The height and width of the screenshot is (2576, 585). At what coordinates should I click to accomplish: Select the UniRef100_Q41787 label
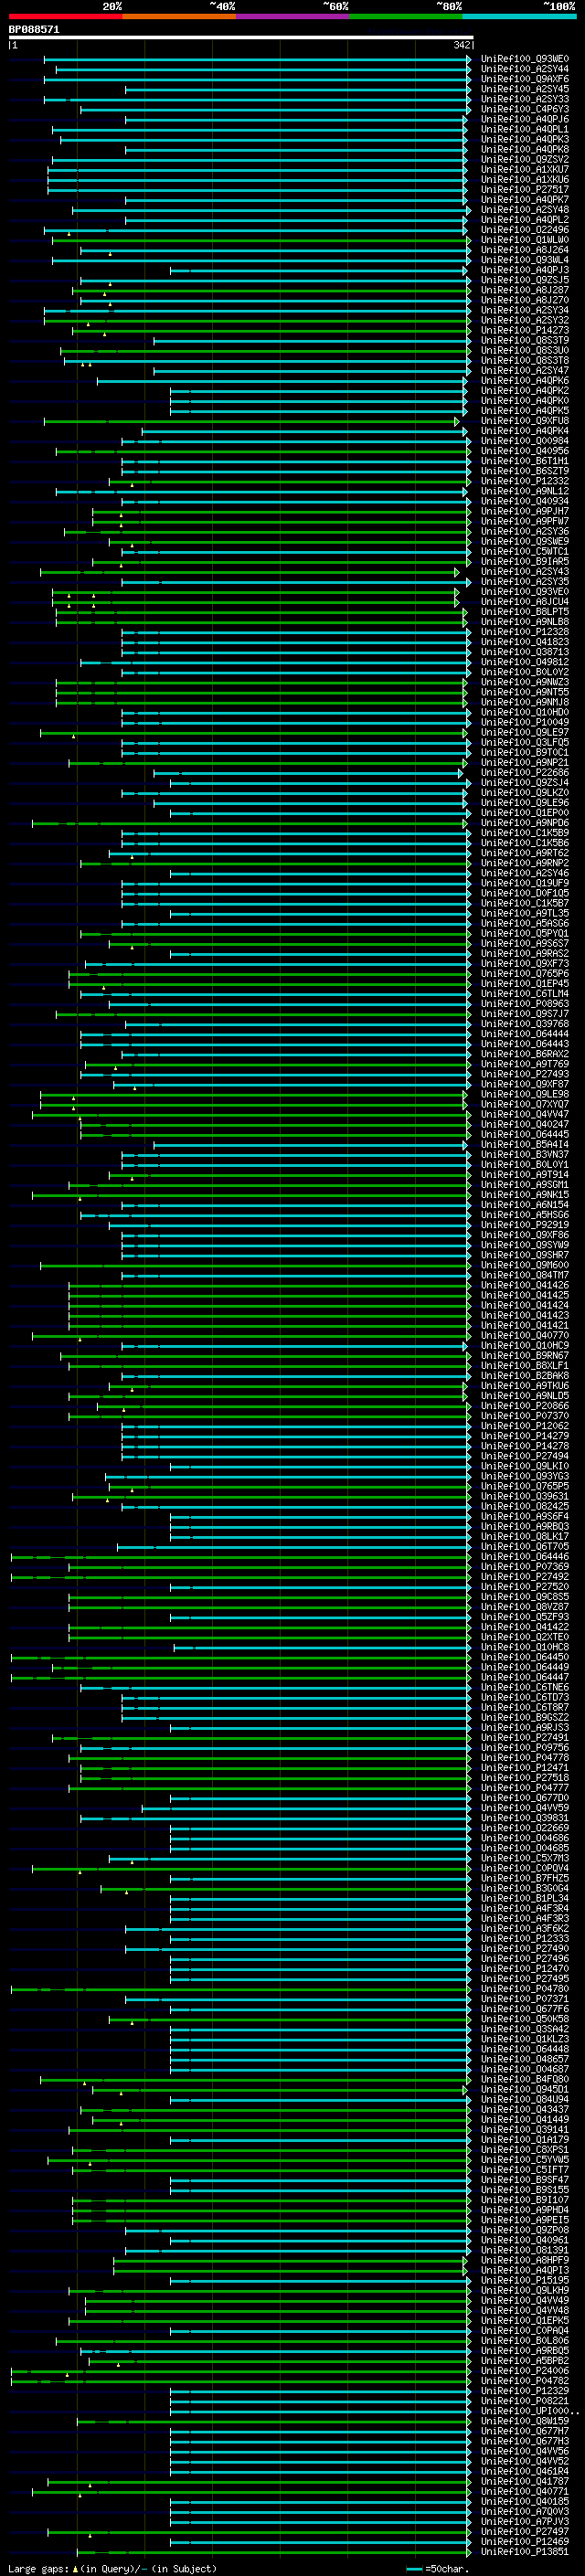525,2481
